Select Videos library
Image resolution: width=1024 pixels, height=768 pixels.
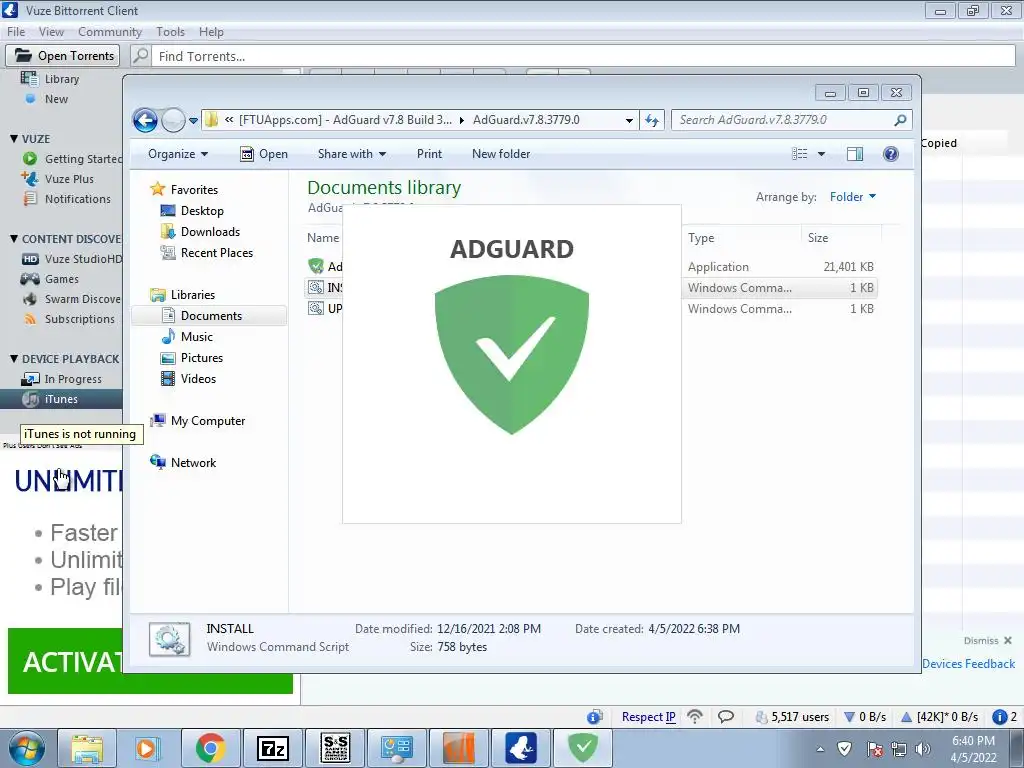click(189, 379)
